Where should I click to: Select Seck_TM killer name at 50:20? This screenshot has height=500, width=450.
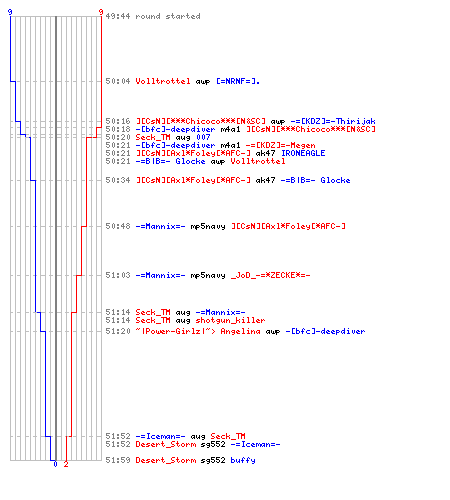click(153, 137)
